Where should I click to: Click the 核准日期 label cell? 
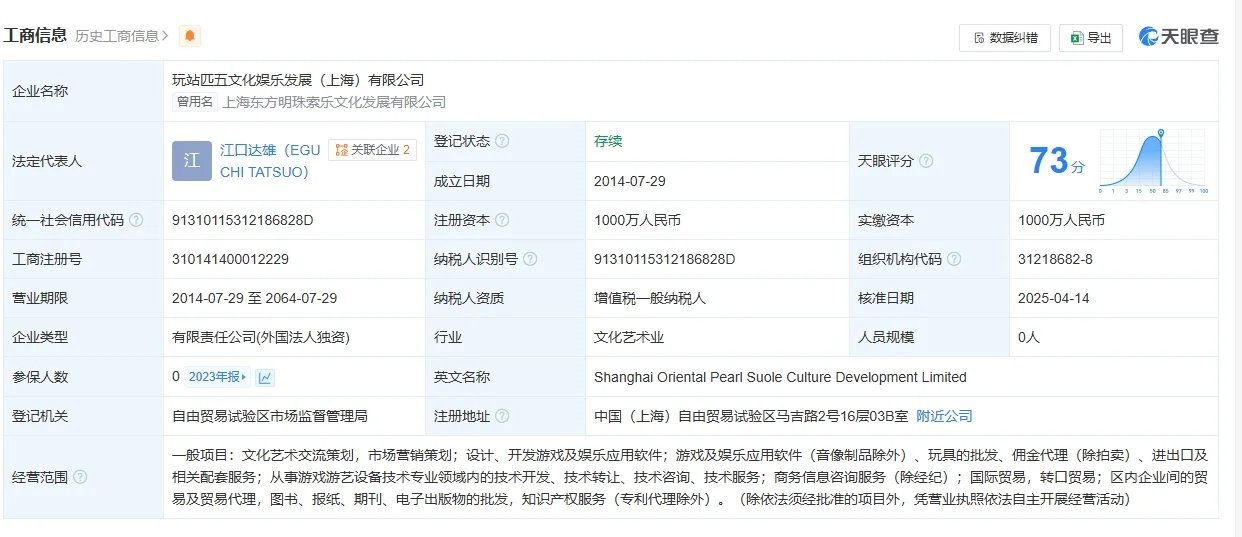929,298
